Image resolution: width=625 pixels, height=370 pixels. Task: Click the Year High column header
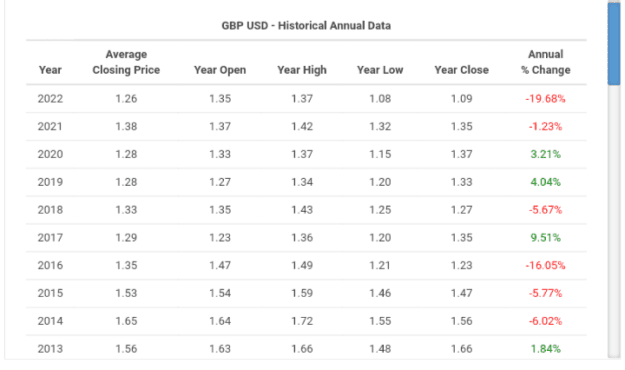coord(302,70)
